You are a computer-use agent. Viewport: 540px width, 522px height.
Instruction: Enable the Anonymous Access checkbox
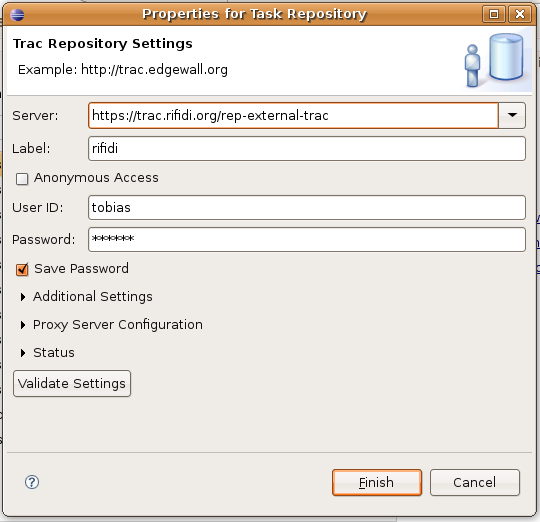coord(22,179)
